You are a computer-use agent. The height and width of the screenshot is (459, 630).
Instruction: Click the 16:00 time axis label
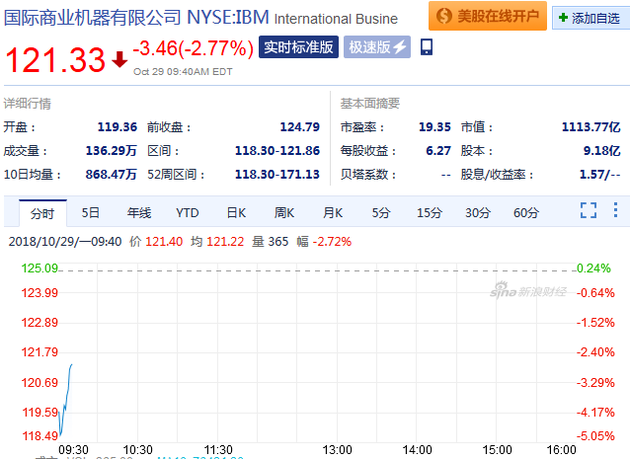pos(561,450)
